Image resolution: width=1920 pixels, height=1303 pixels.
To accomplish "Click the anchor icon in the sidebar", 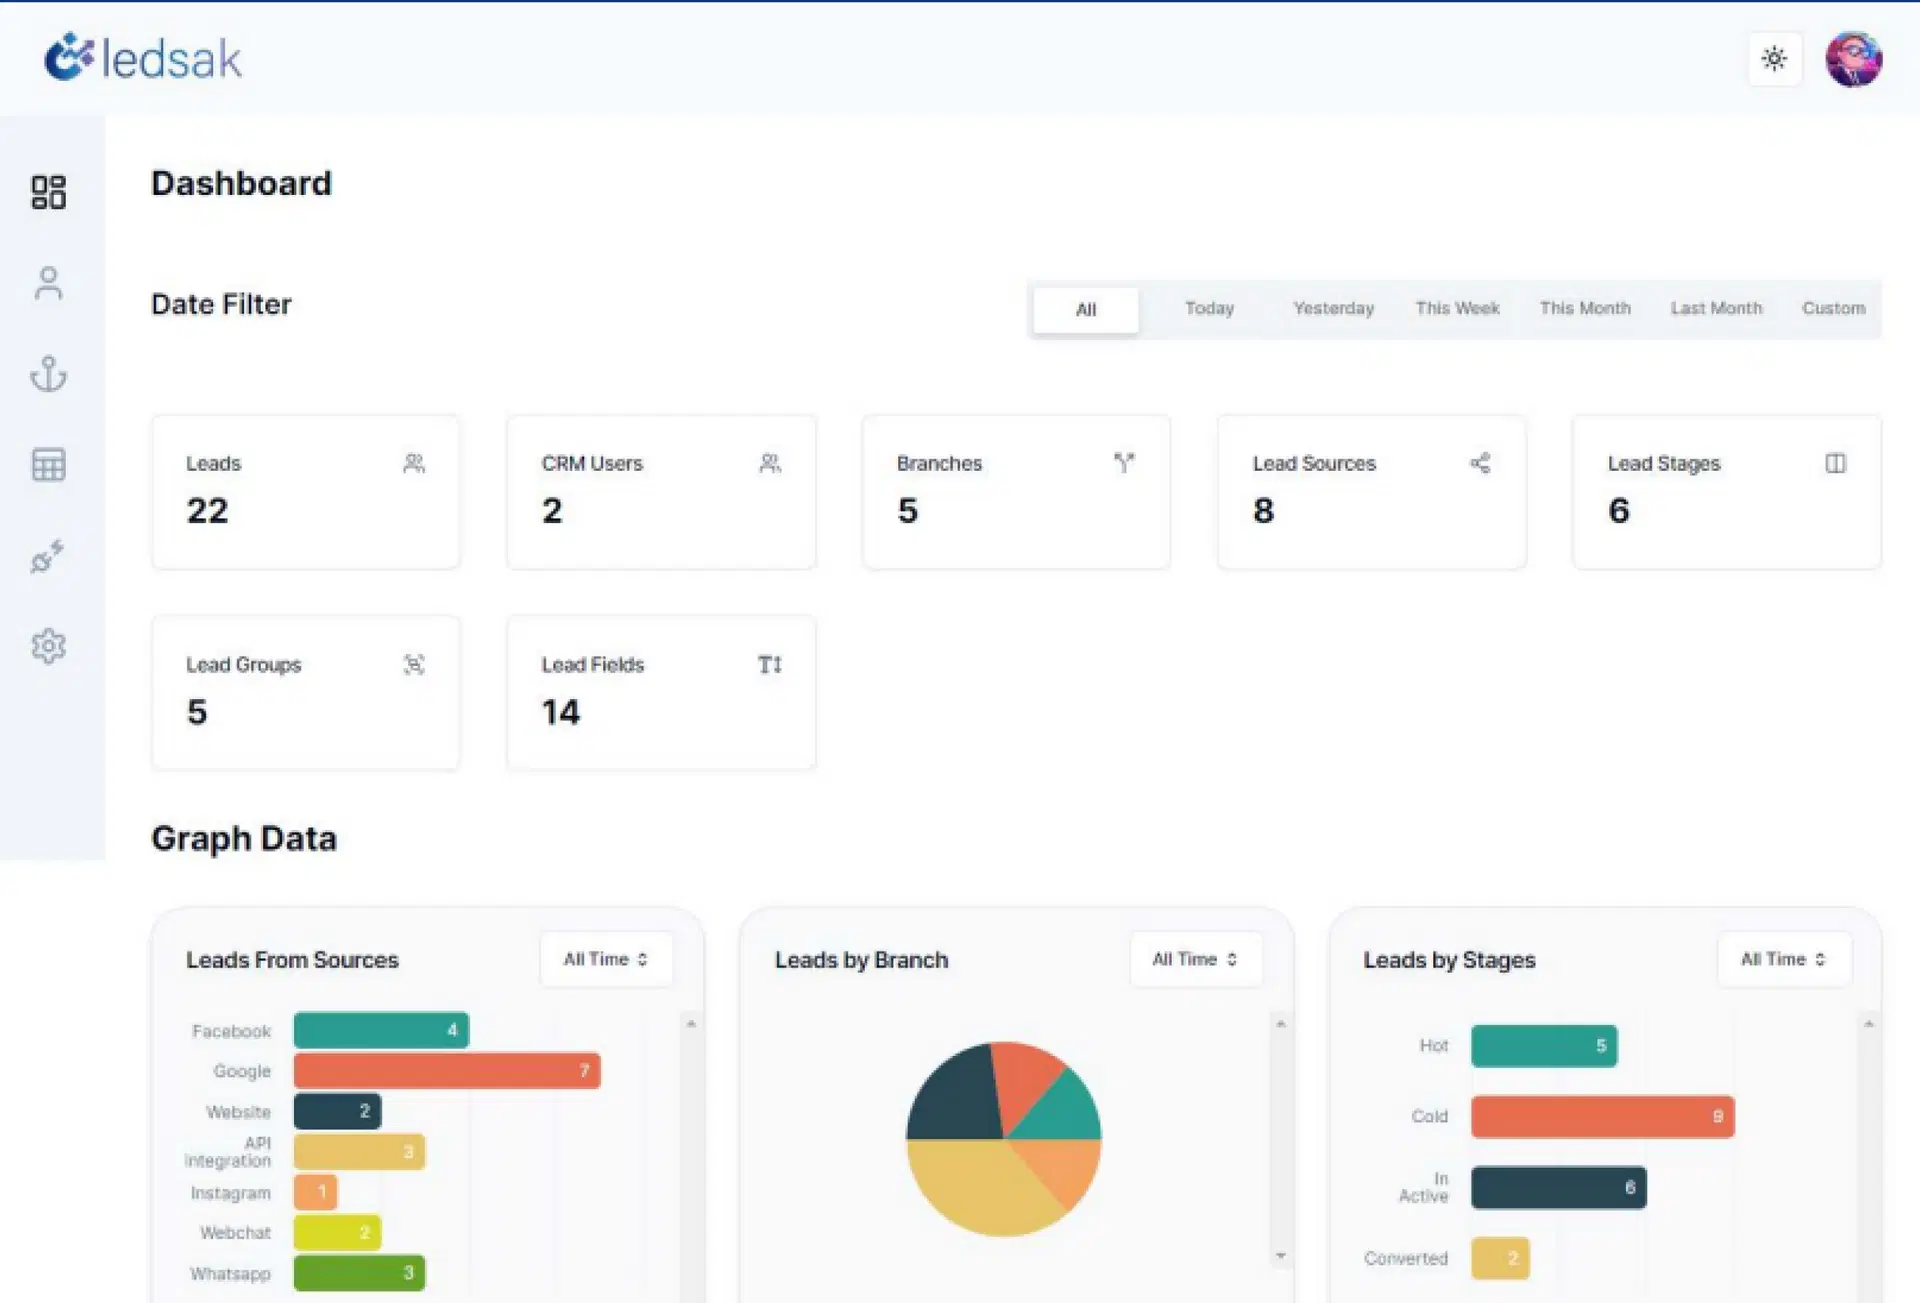I will [x=48, y=374].
